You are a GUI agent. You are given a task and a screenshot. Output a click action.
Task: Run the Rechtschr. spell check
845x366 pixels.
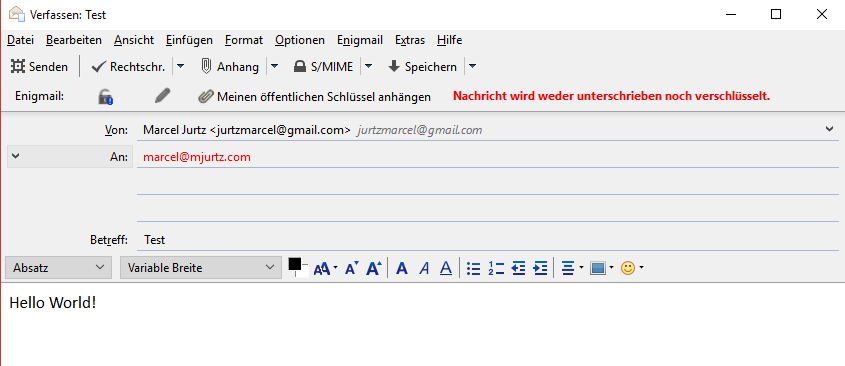pyautogui.click(x=128, y=67)
